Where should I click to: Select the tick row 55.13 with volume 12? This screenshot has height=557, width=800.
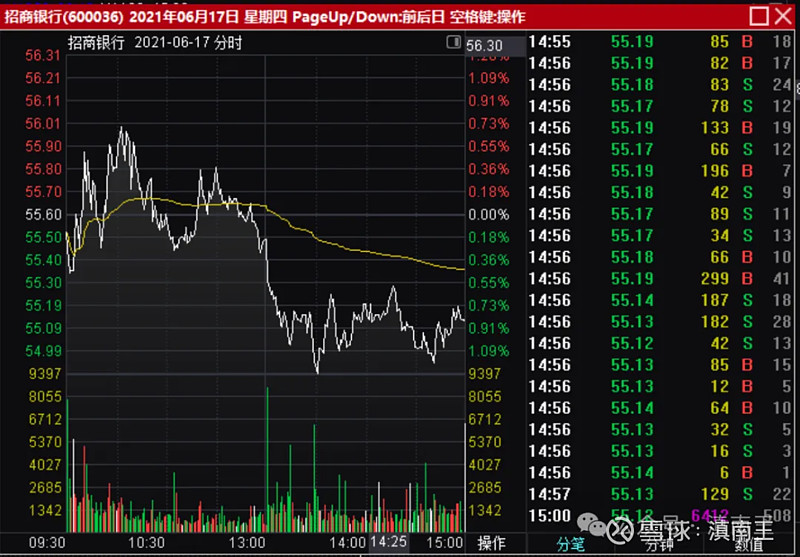coord(660,386)
